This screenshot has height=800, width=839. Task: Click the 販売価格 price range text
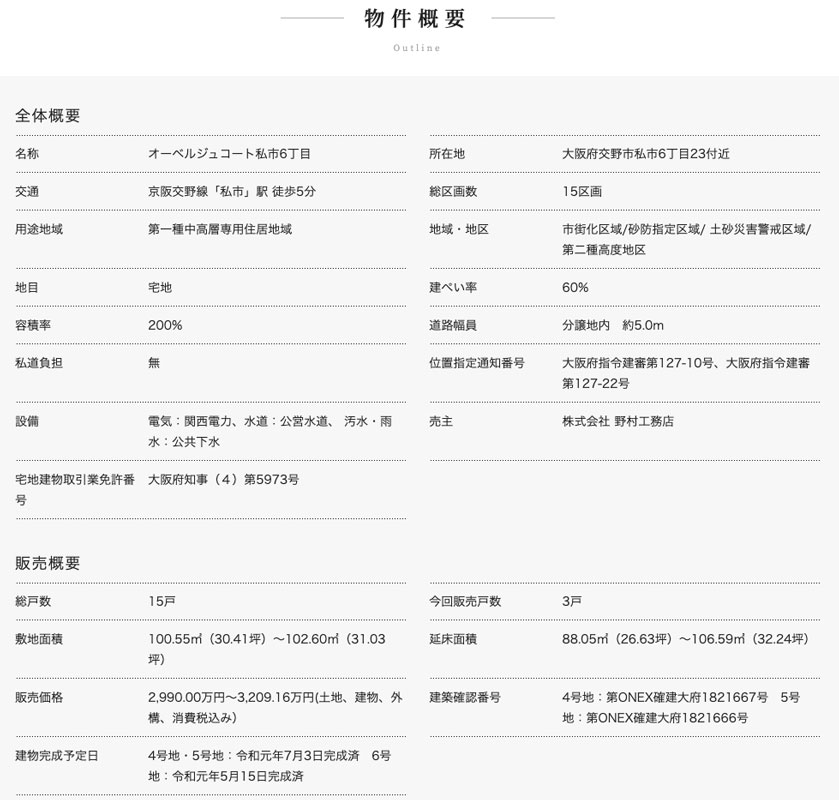click(x=275, y=707)
